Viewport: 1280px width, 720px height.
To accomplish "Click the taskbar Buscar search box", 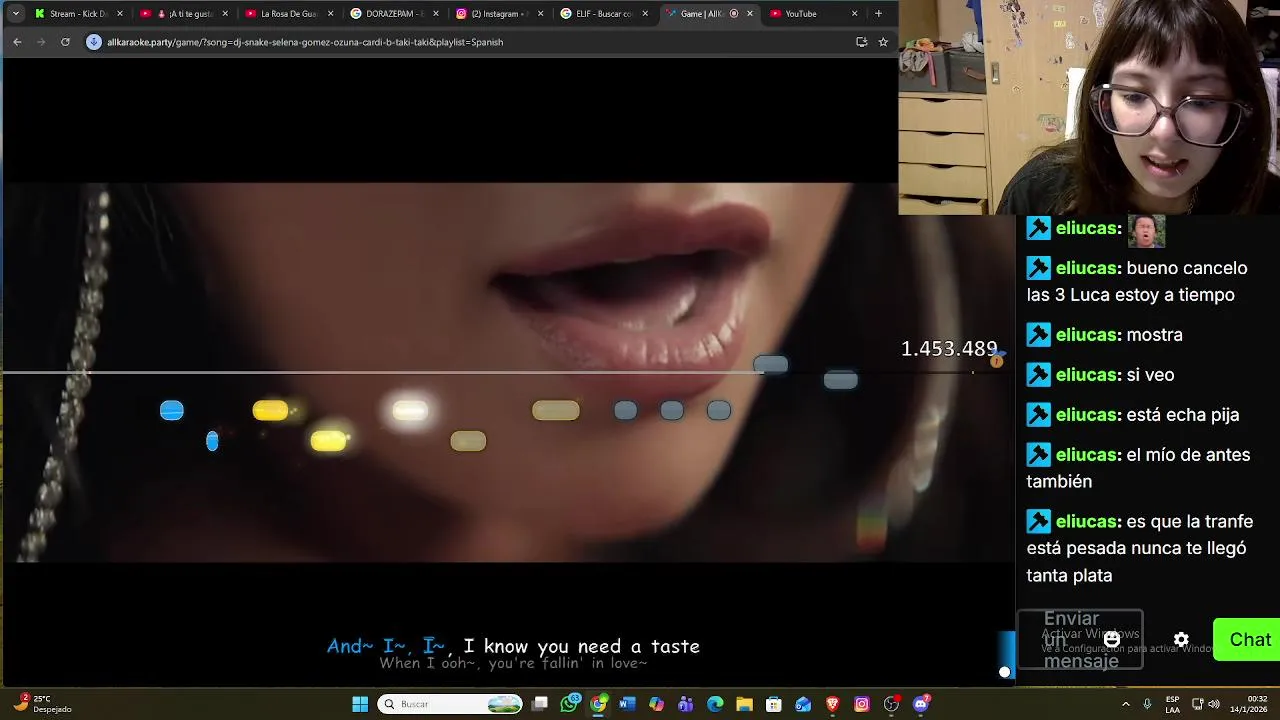I will (x=450, y=704).
